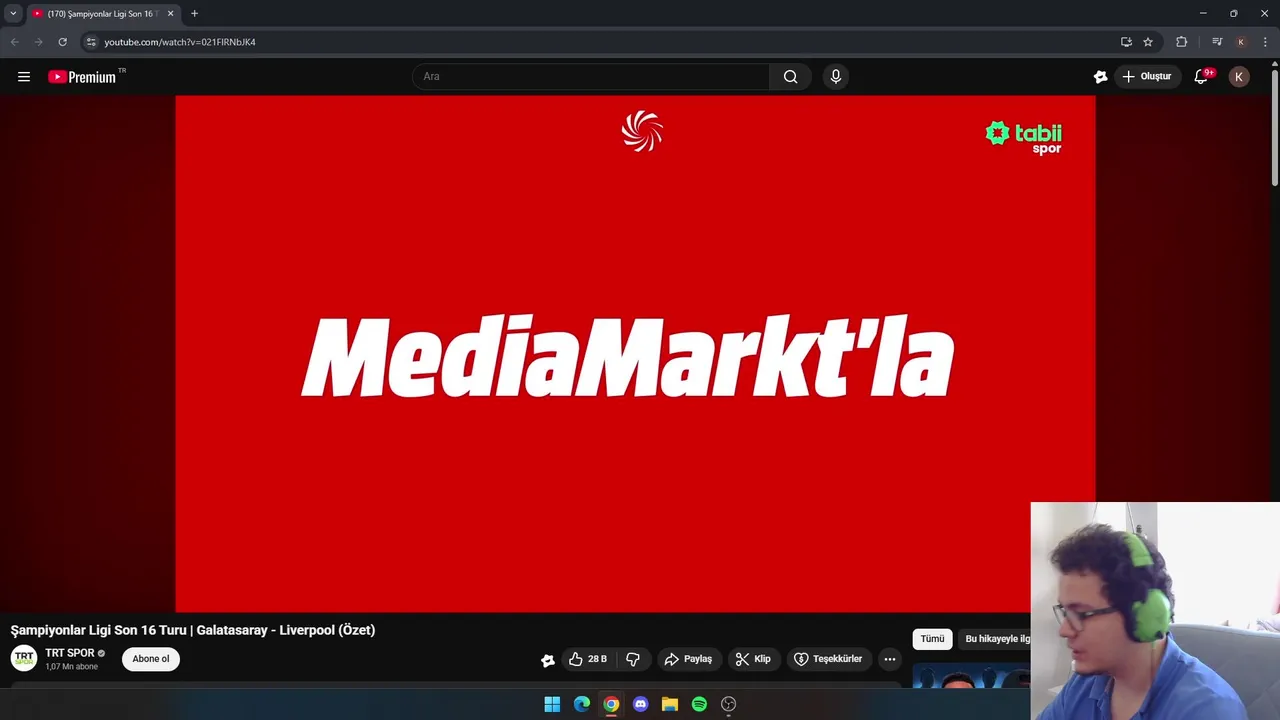Screen dimensions: 1280x720
Task: Share the video via Paylaş
Action: (x=688, y=659)
